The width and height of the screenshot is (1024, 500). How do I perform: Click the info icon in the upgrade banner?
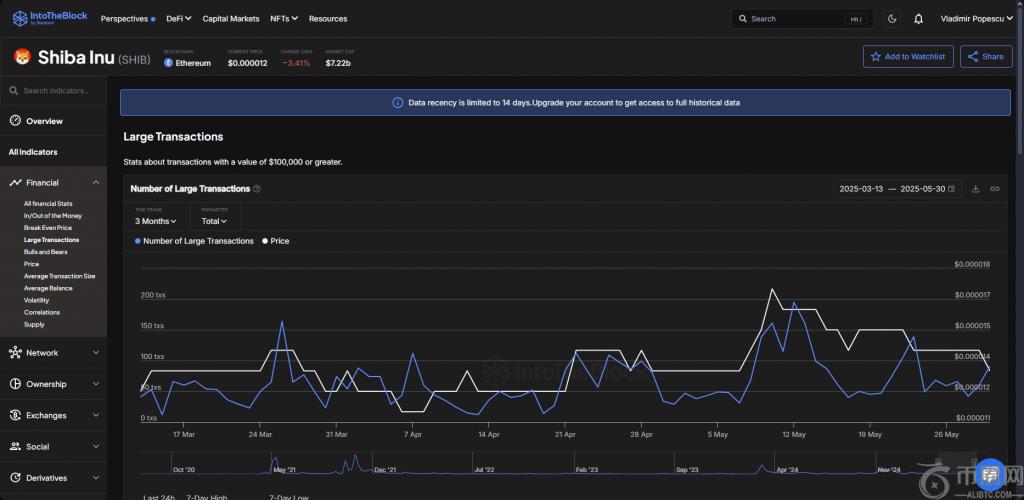tap(398, 102)
